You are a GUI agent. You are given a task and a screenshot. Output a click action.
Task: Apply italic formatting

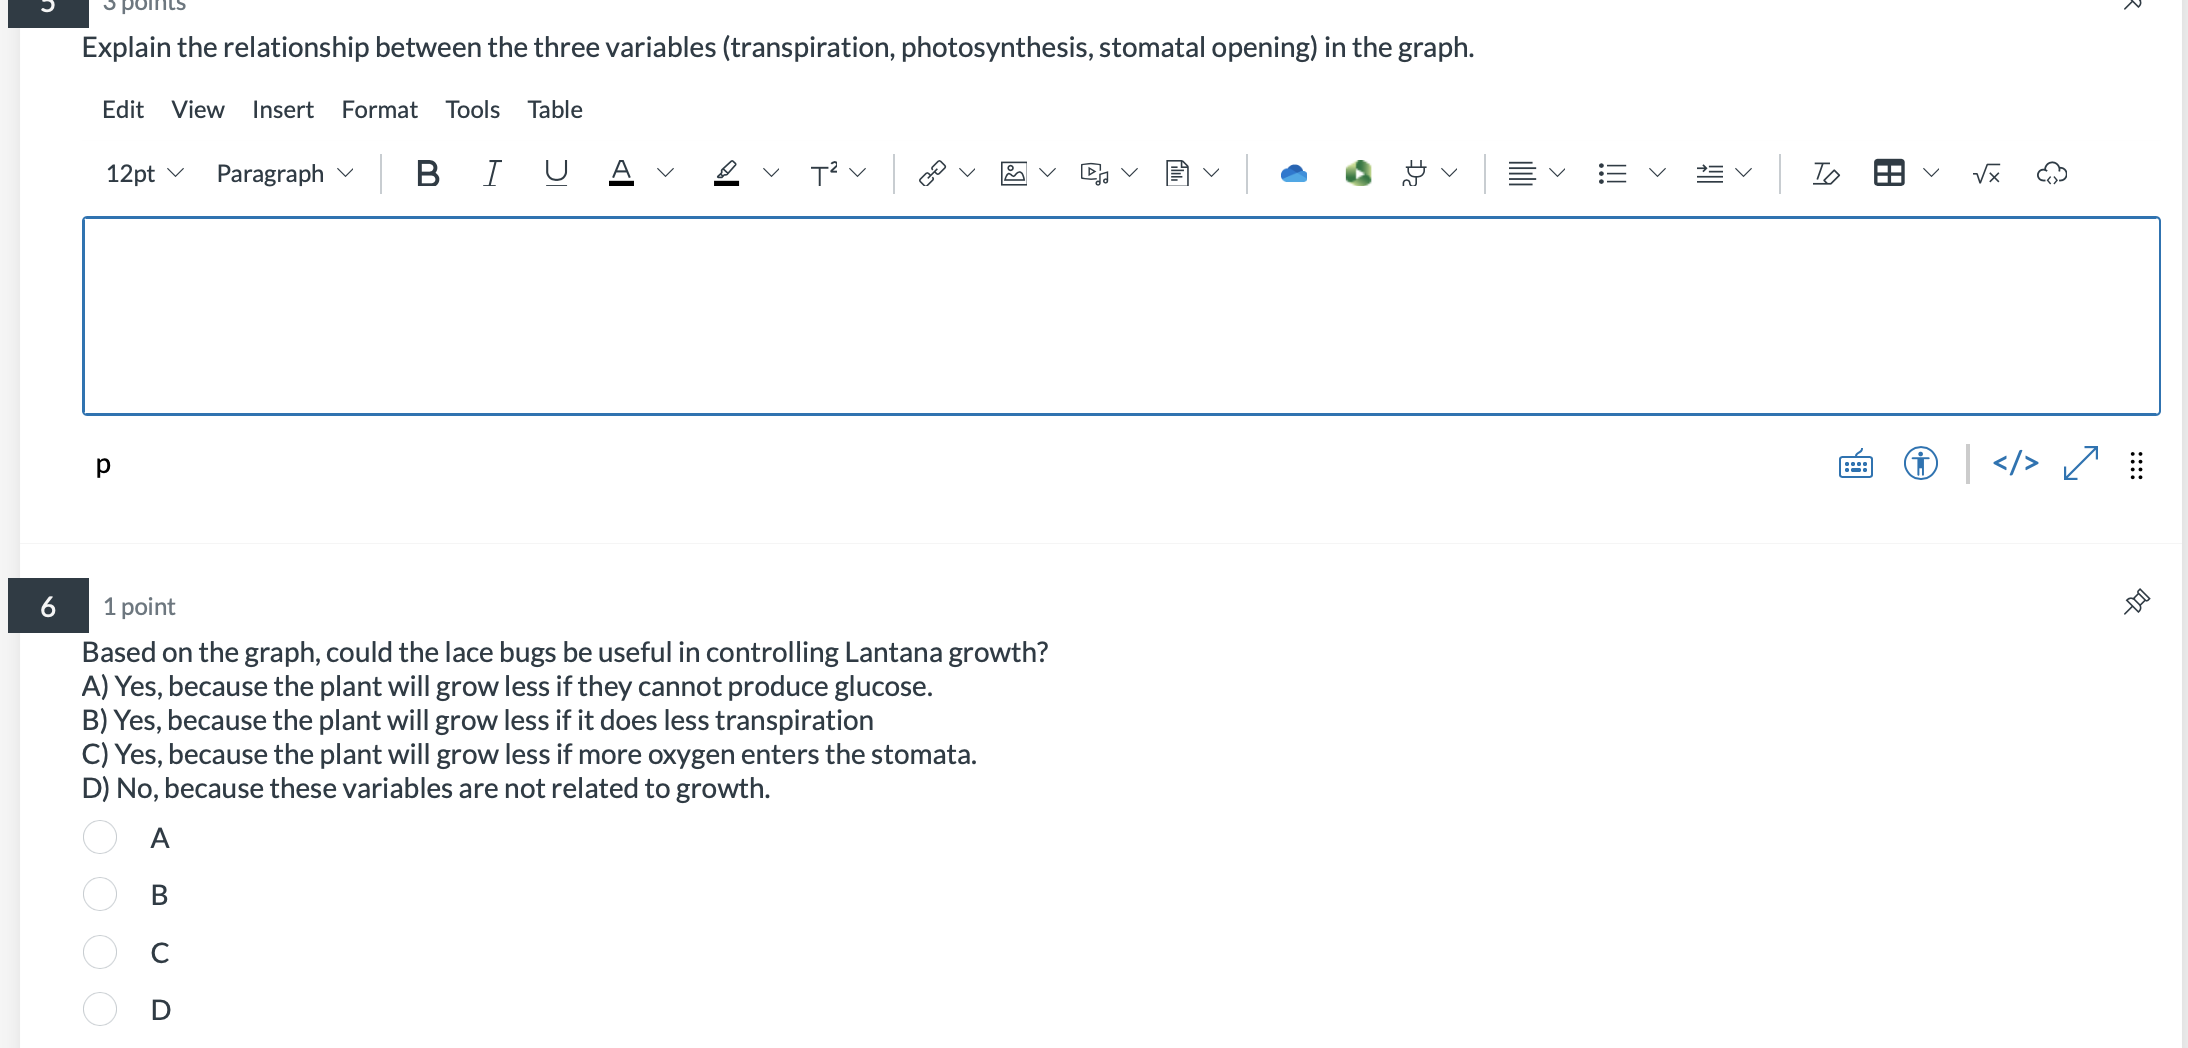pyautogui.click(x=492, y=174)
